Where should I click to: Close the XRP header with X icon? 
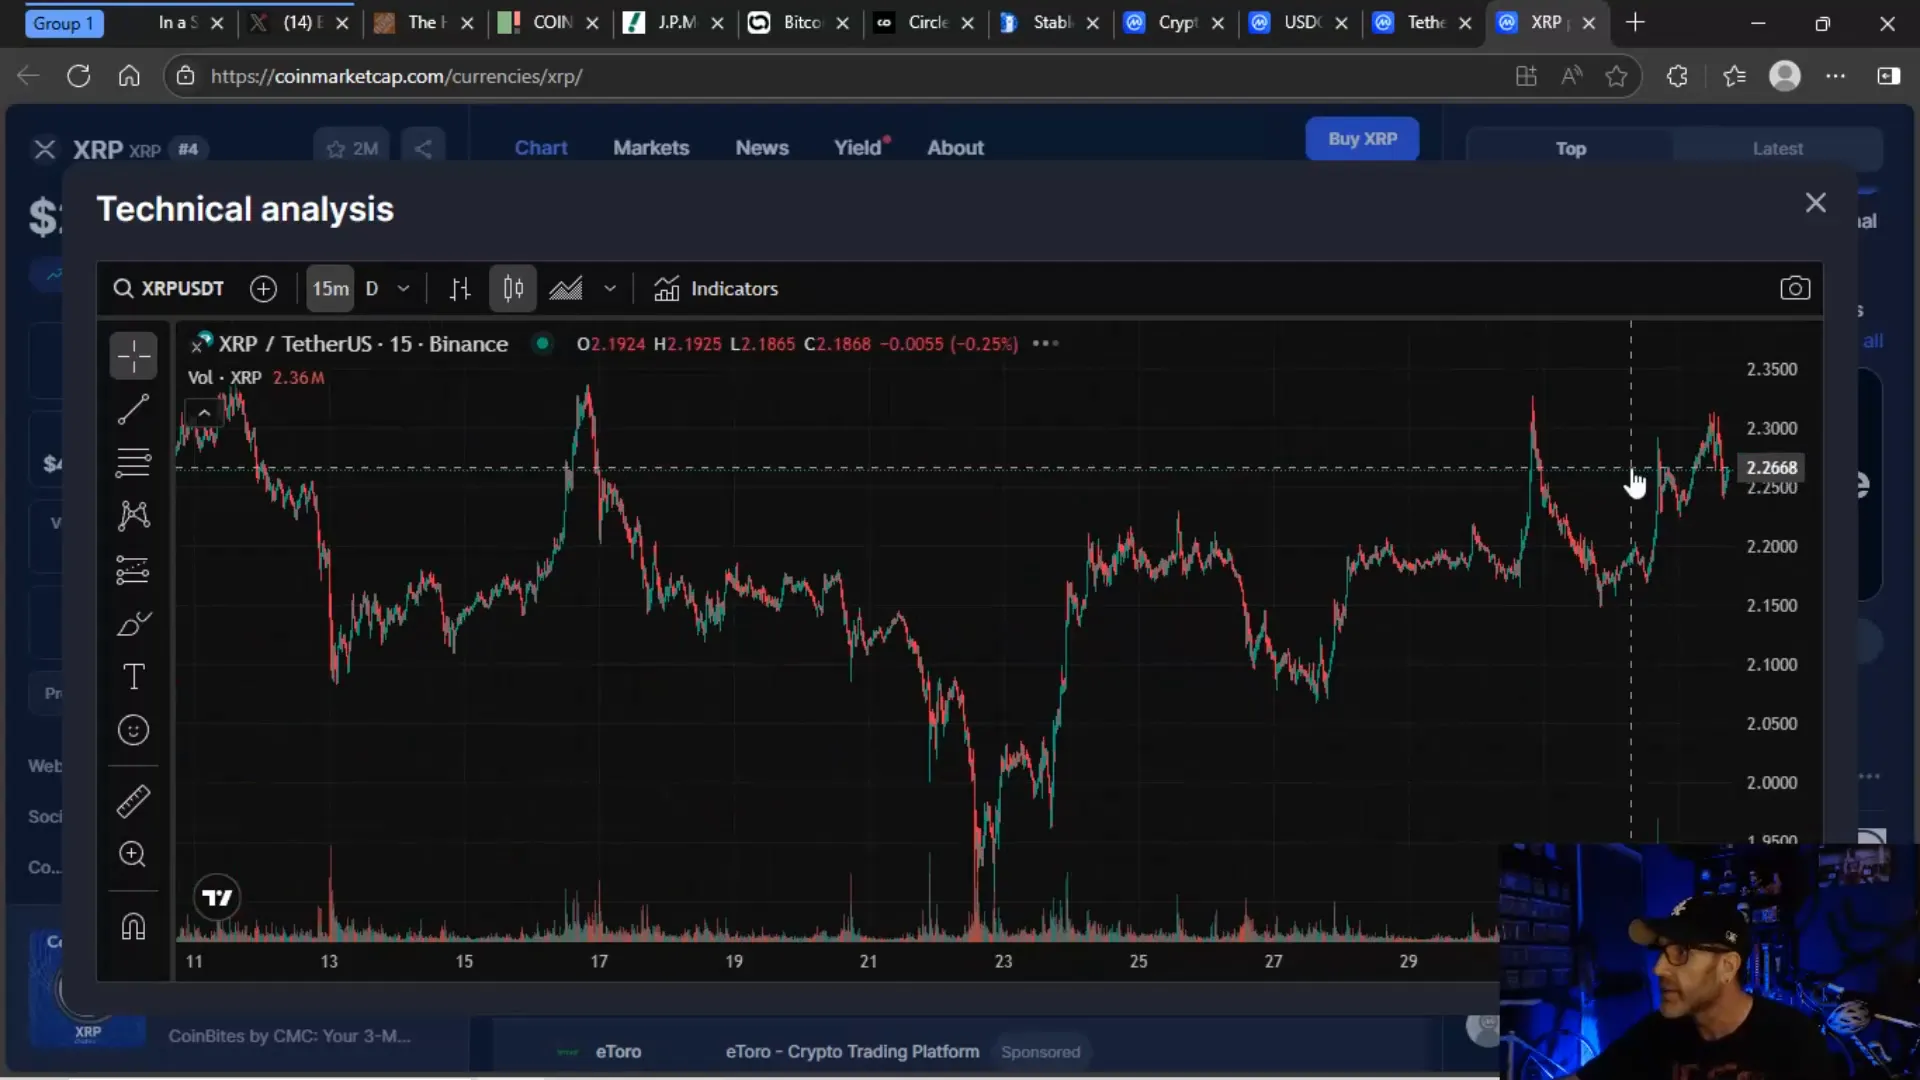click(x=44, y=150)
